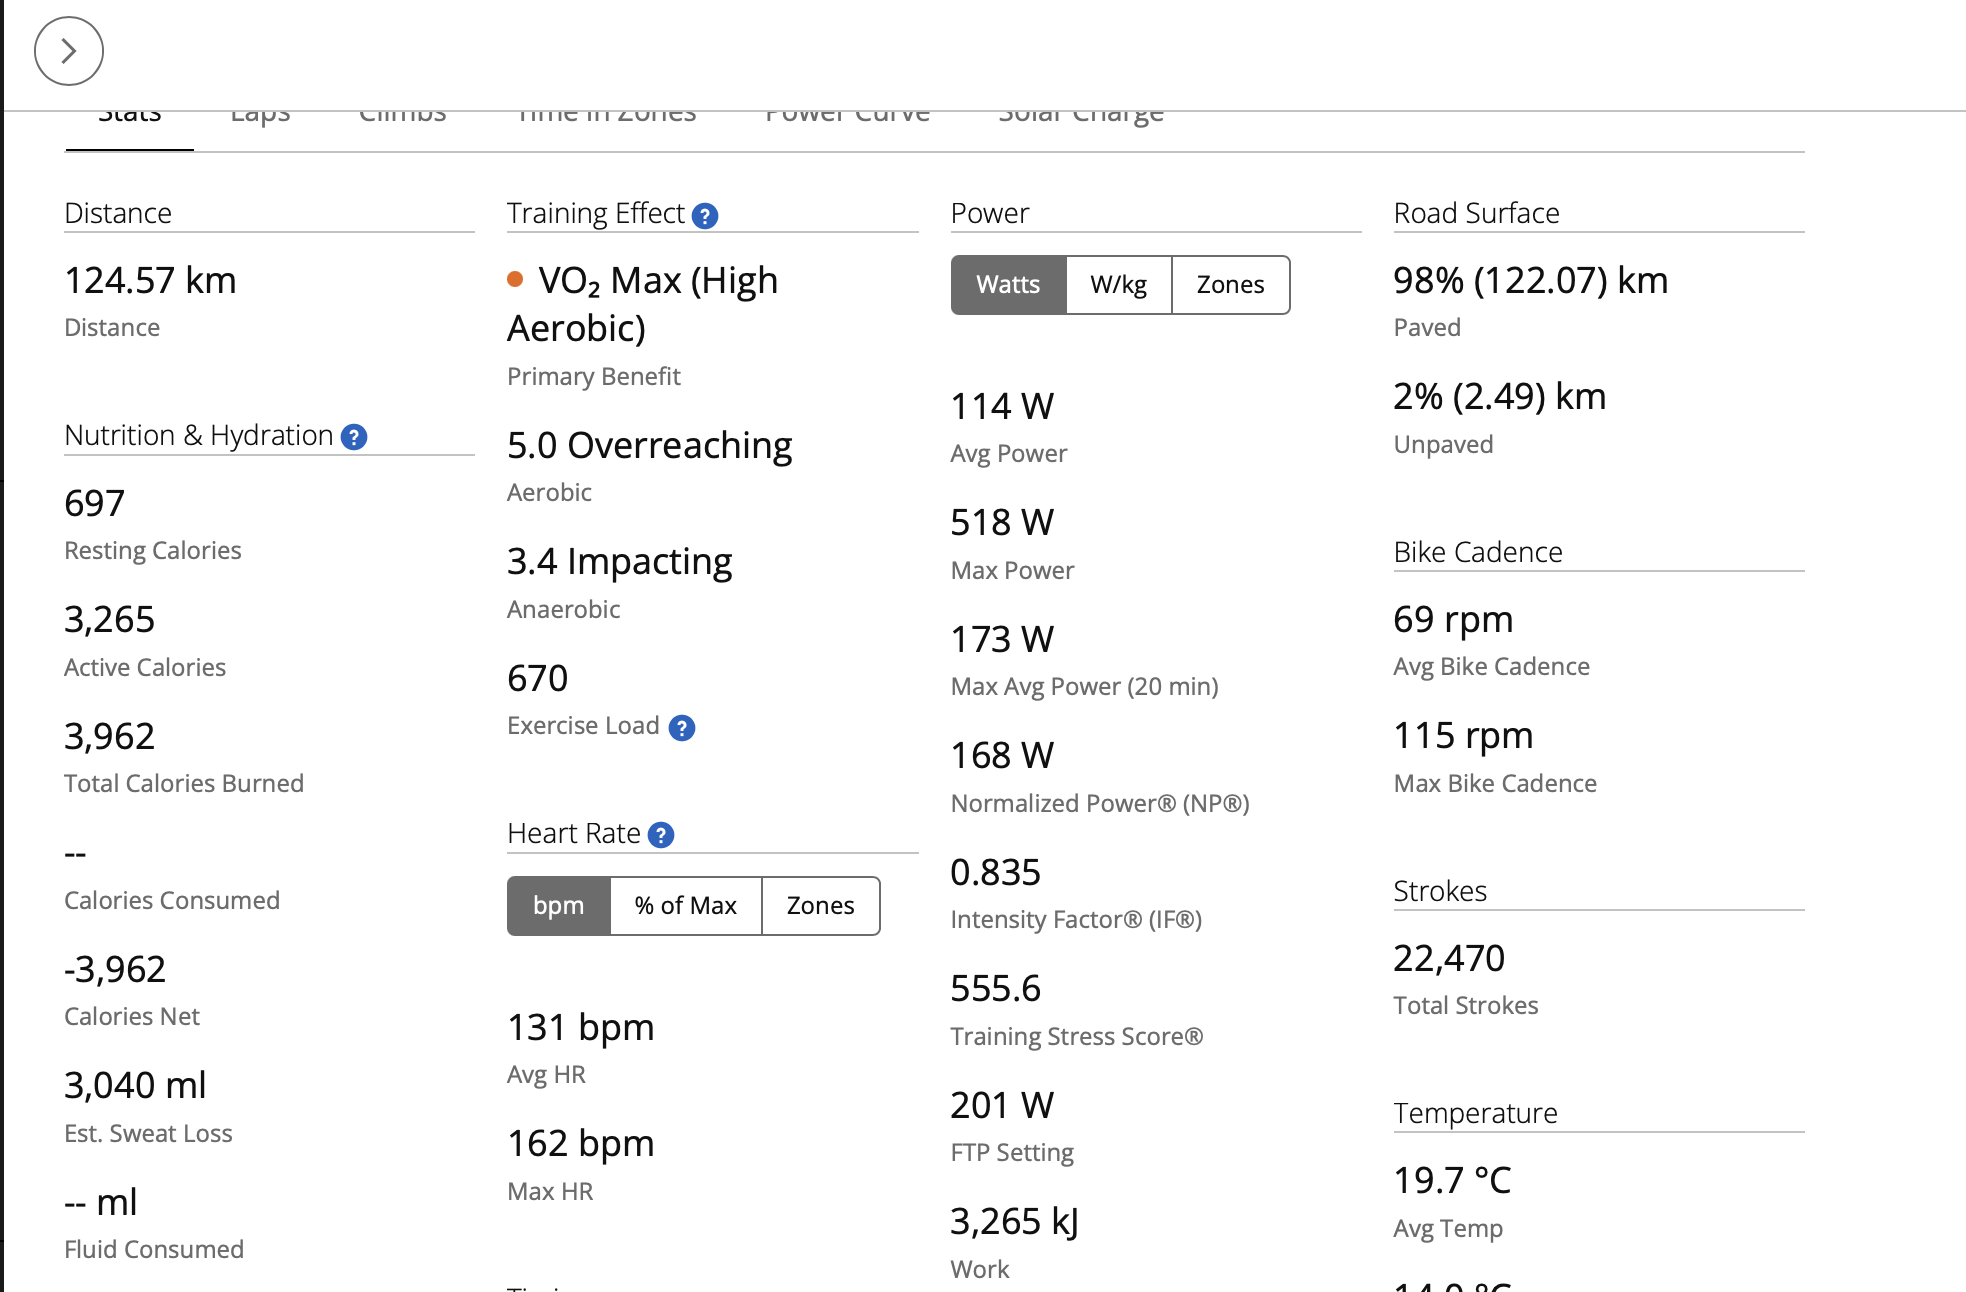Viewport: 1966px width, 1292px height.
Task: Select the 3,040 ml sweat loss value
Action: click(x=135, y=1086)
